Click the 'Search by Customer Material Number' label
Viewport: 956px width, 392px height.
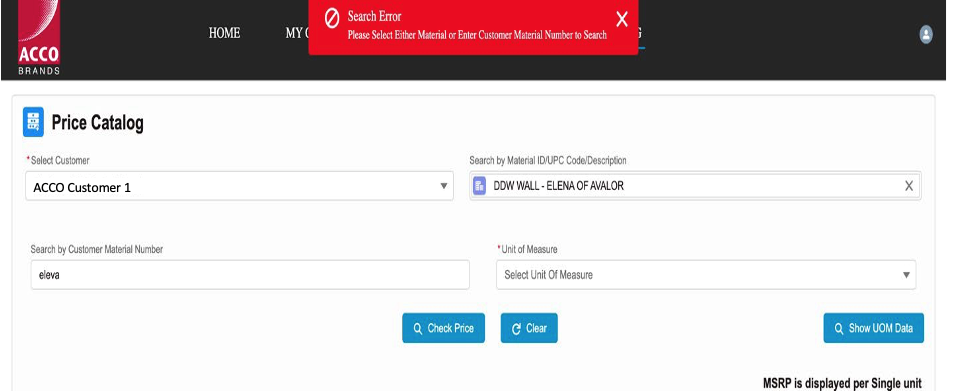(x=96, y=249)
